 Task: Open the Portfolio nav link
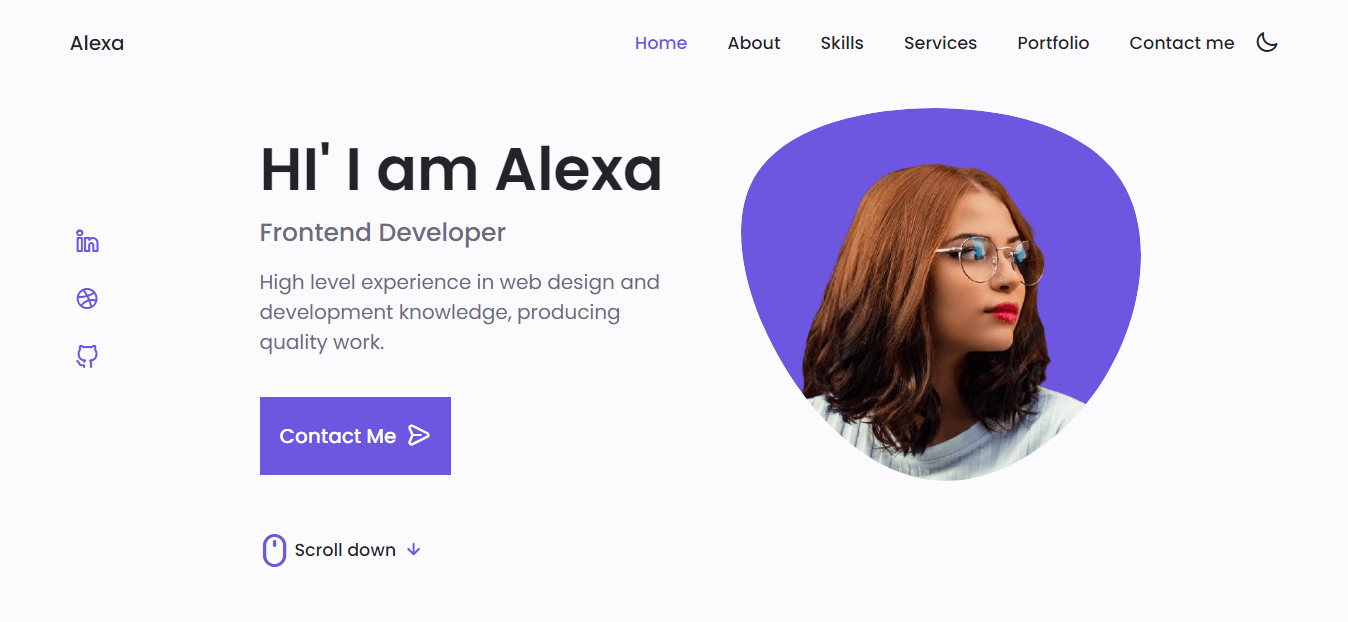[x=1053, y=43]
